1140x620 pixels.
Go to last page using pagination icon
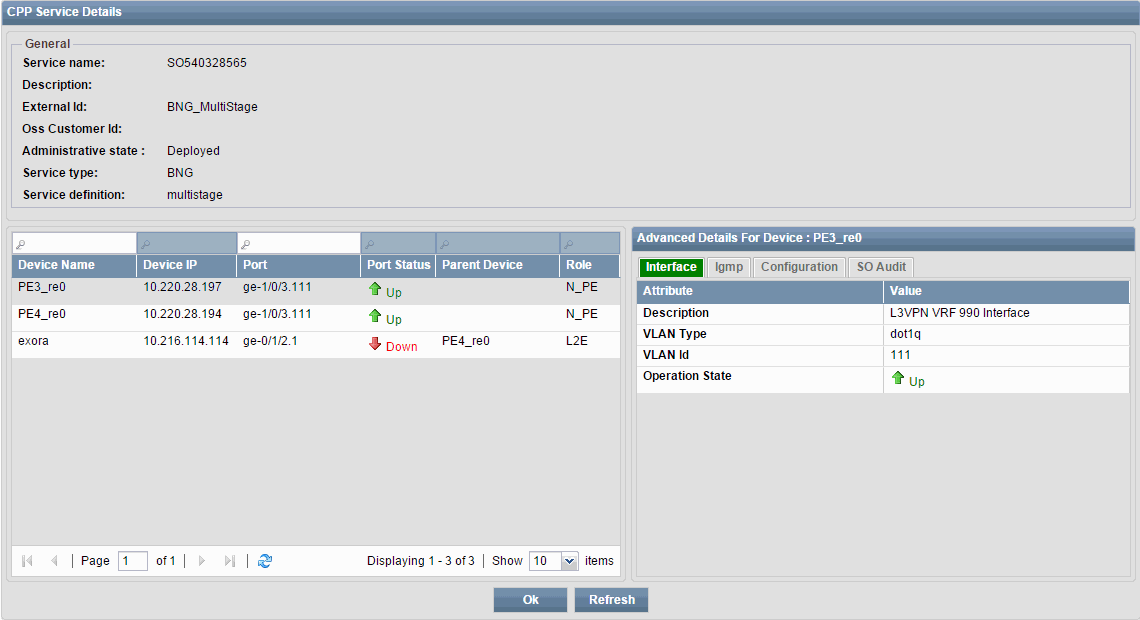coord(231,561)
